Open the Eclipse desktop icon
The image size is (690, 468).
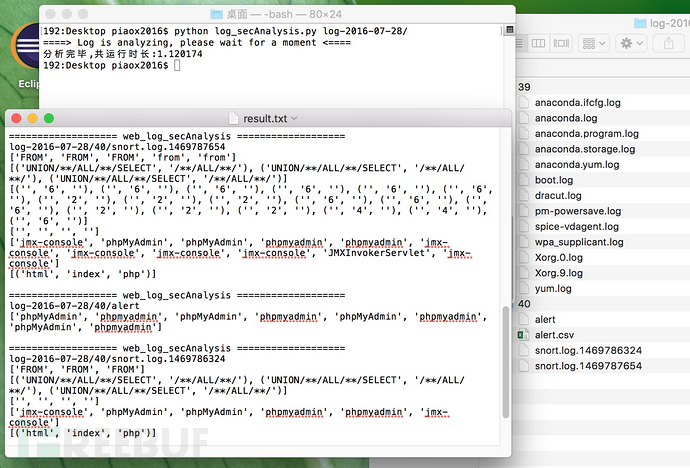[26, 55]
